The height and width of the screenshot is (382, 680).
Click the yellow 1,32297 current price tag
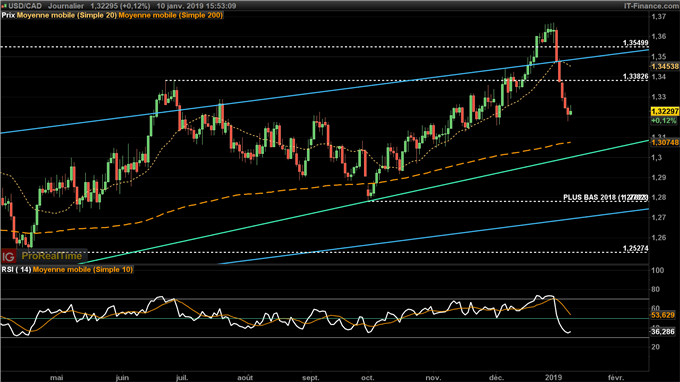pos(665,111)
